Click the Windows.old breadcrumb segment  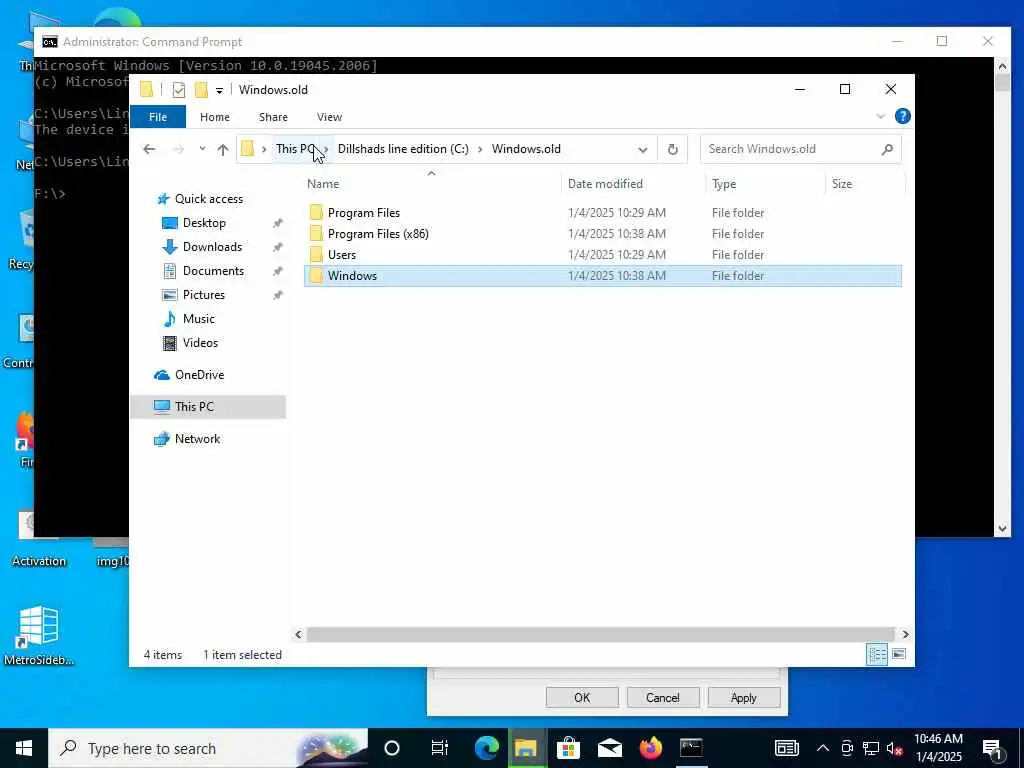pyautogui.click(x=526, y=149)
